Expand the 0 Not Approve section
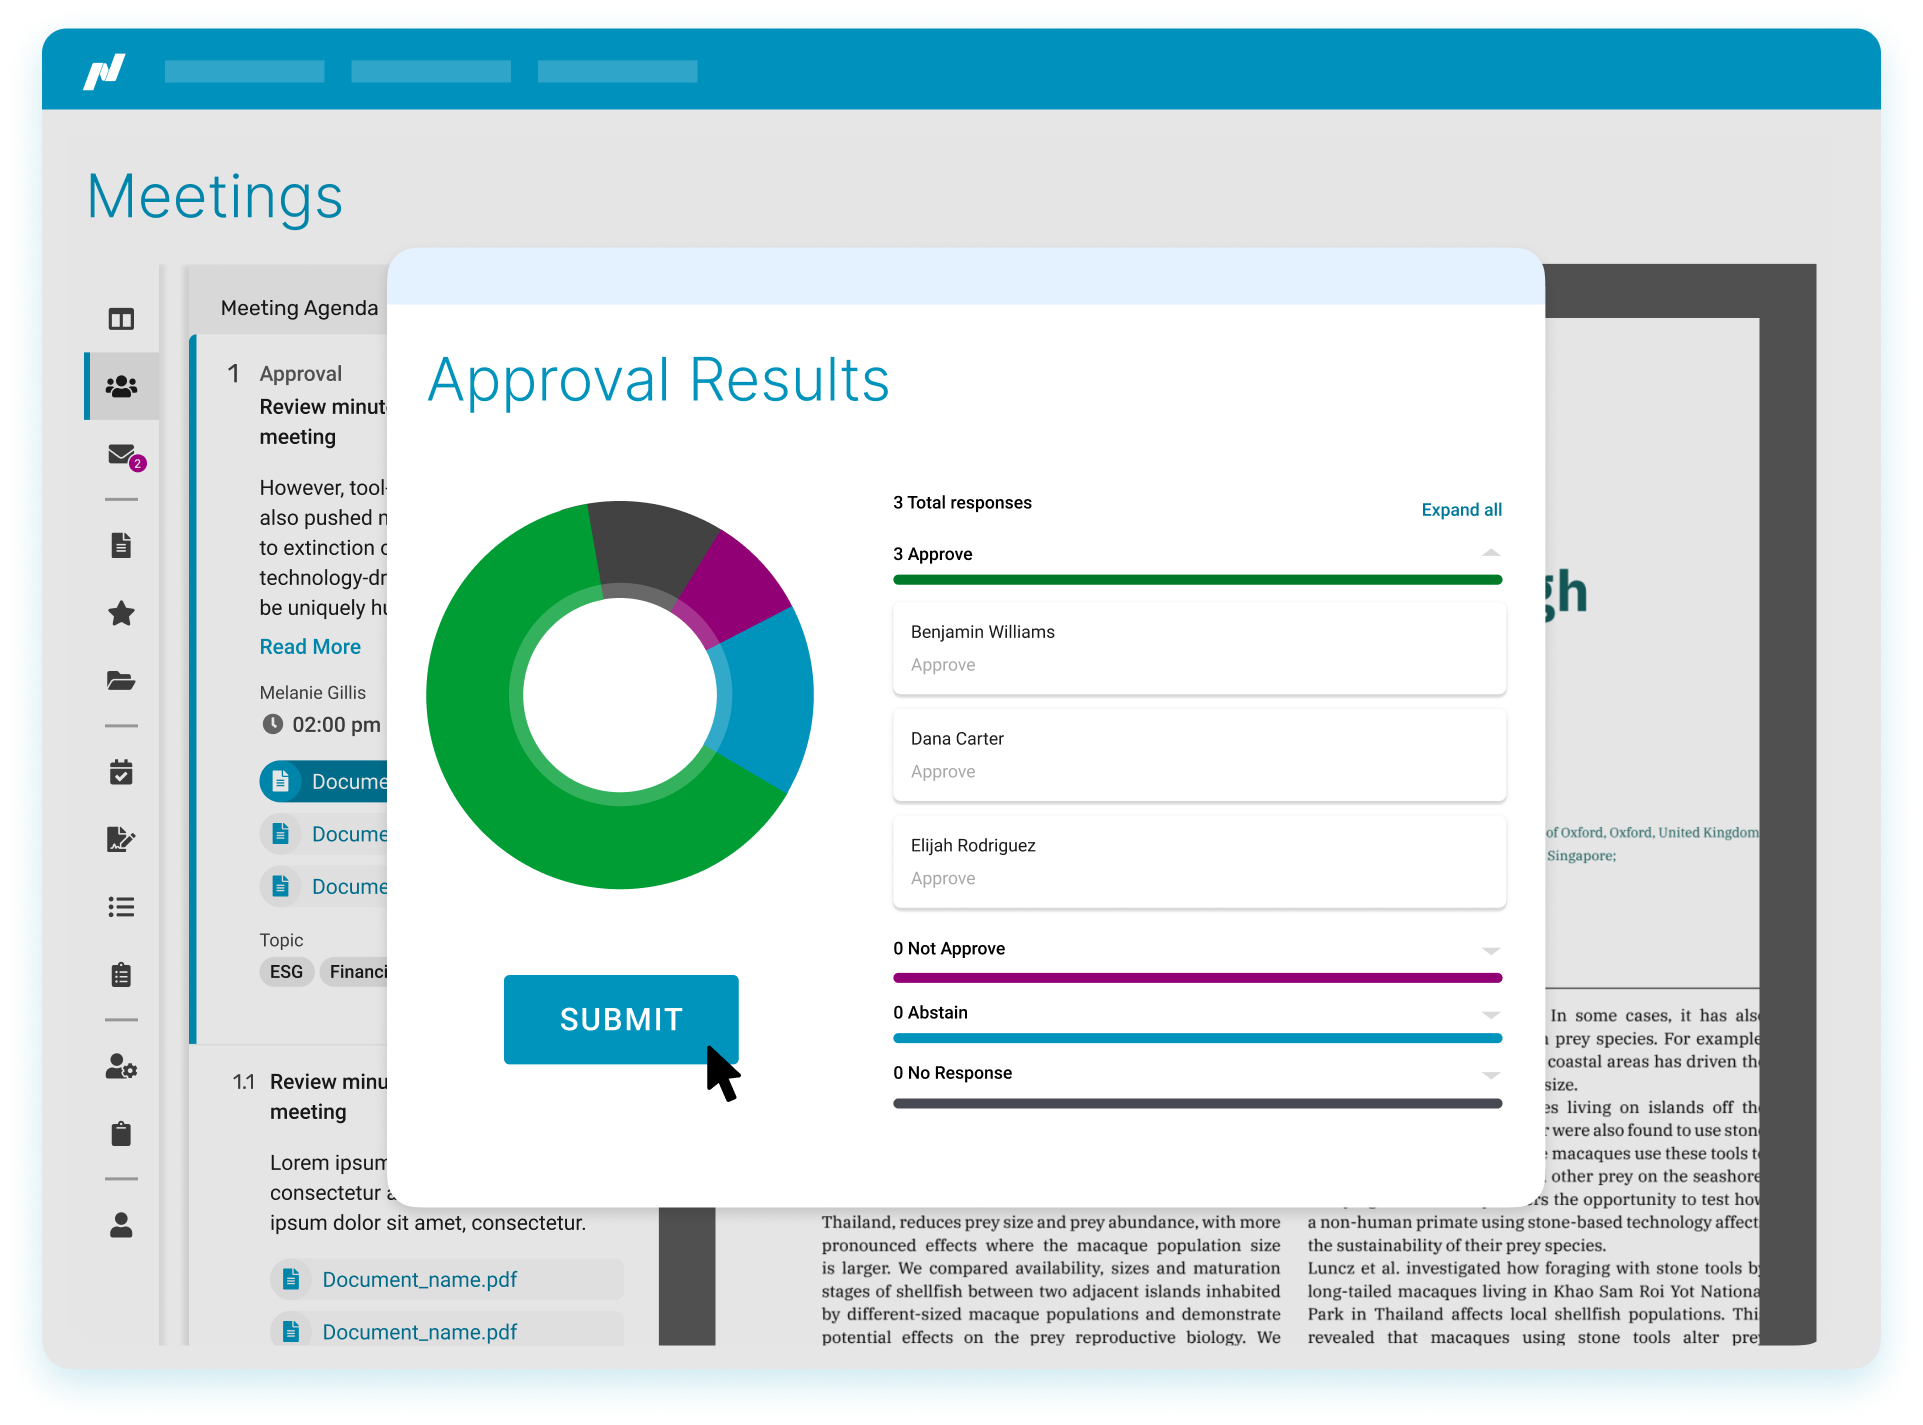 [x=1490, y=949]
